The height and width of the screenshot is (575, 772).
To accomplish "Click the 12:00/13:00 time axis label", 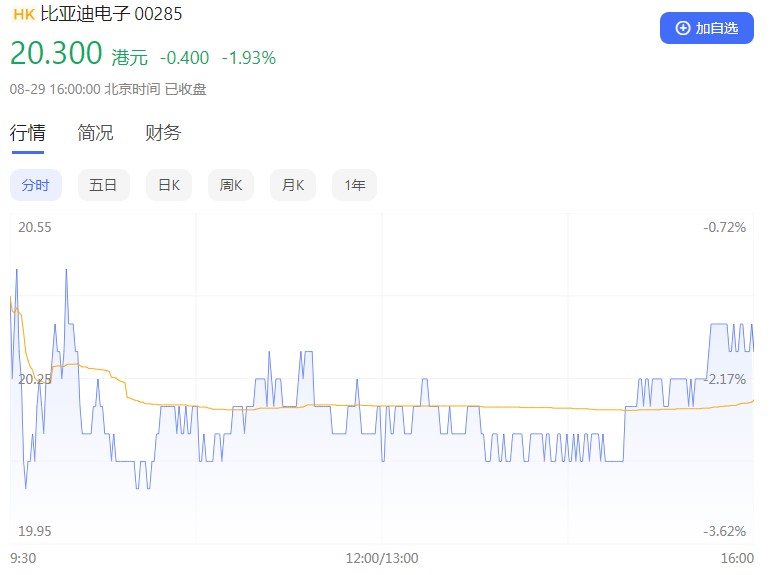I will click(x=382, y=558).
